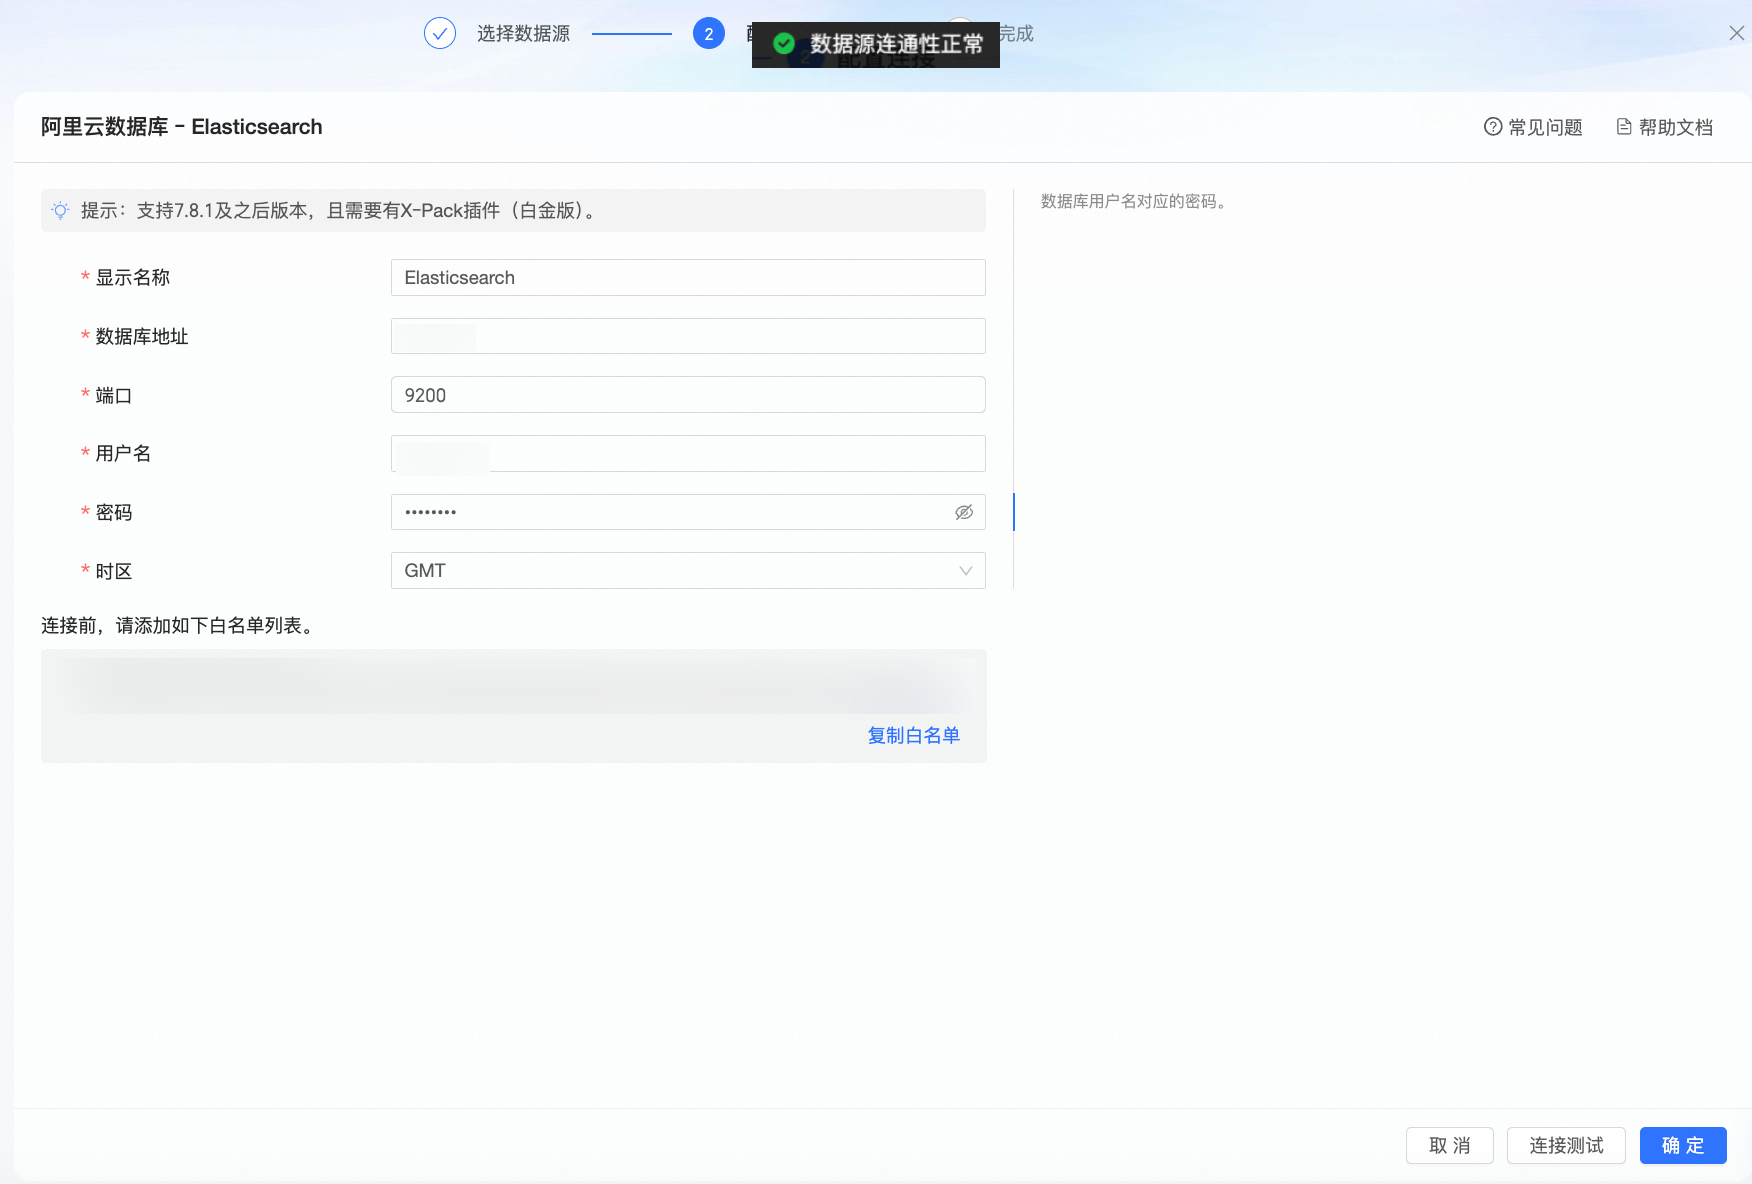The height and width of the screenshot is (1184, 1752).
Task: Click the 用户名 field label
Action: [x=124, y=453]
